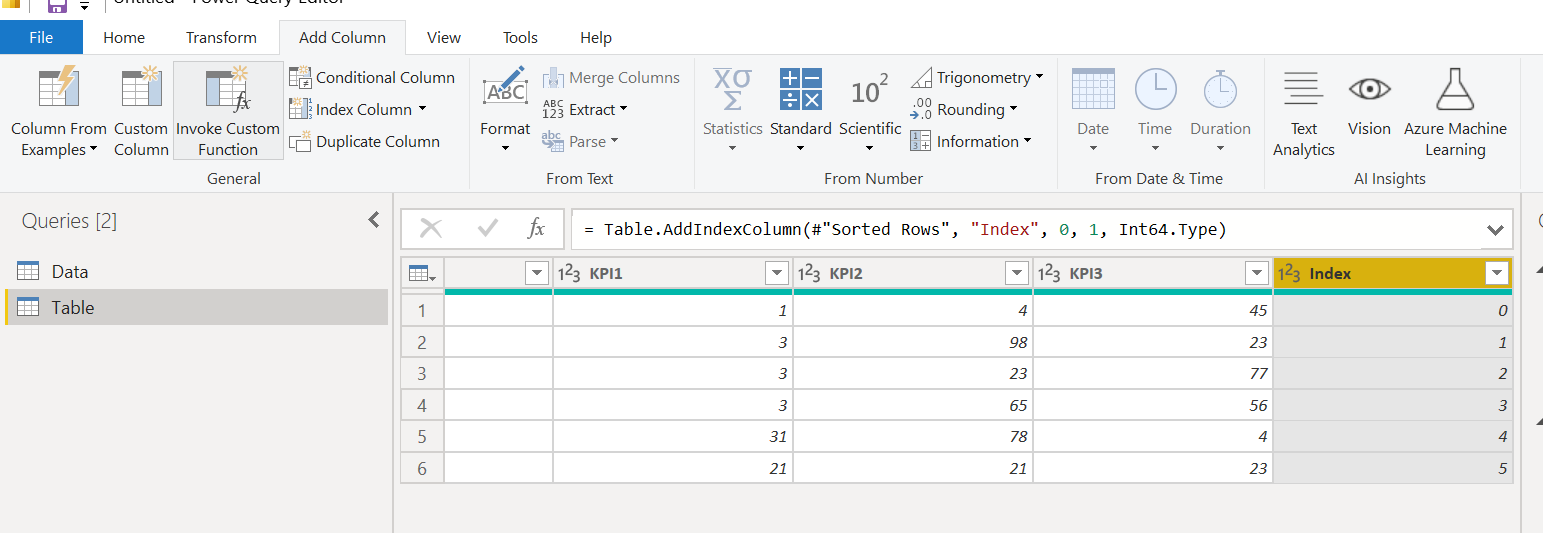Click KPI3 cell with value 77

click(x=1153, y=373)
